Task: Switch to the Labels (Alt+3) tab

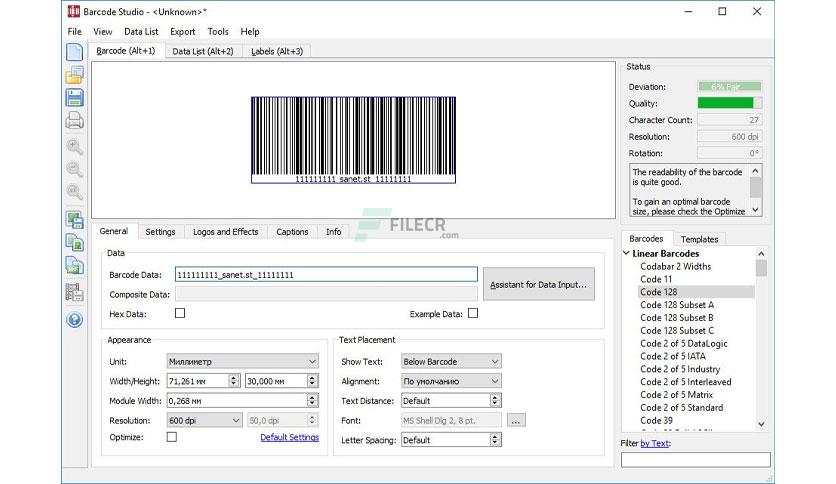Action: click(277, 51)
